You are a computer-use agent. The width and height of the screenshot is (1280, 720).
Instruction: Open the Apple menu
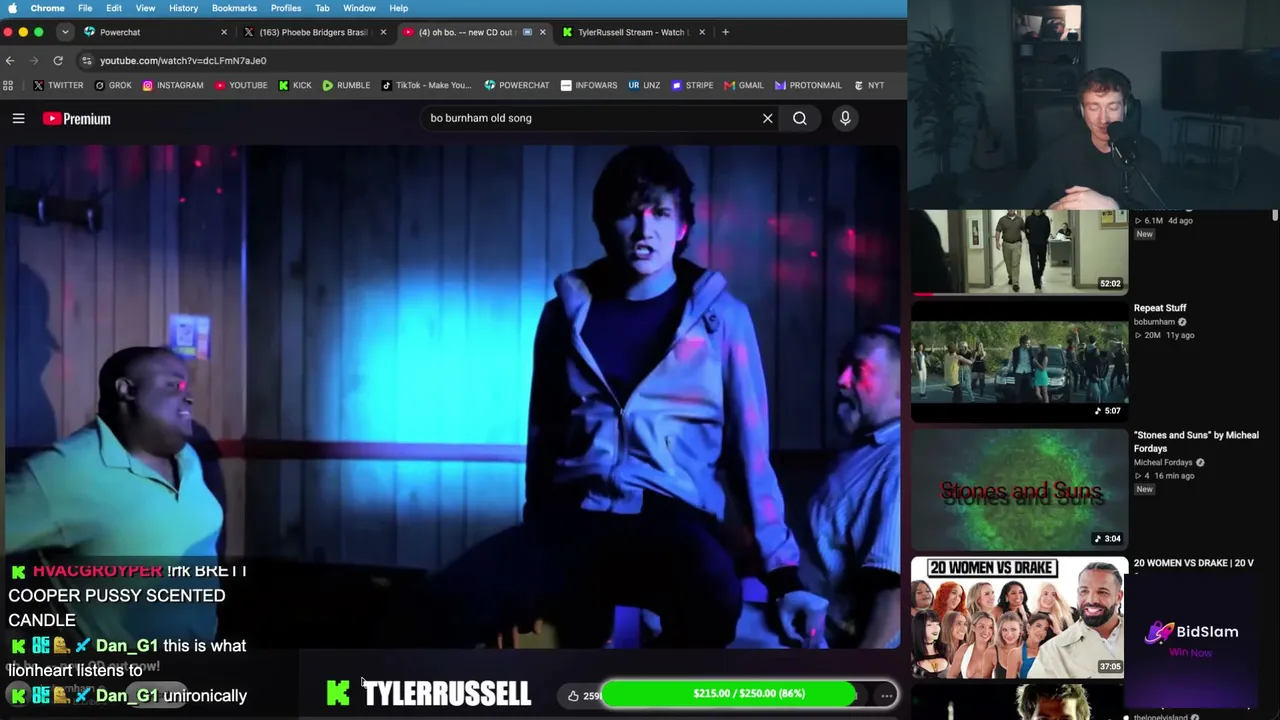[12, 8]
